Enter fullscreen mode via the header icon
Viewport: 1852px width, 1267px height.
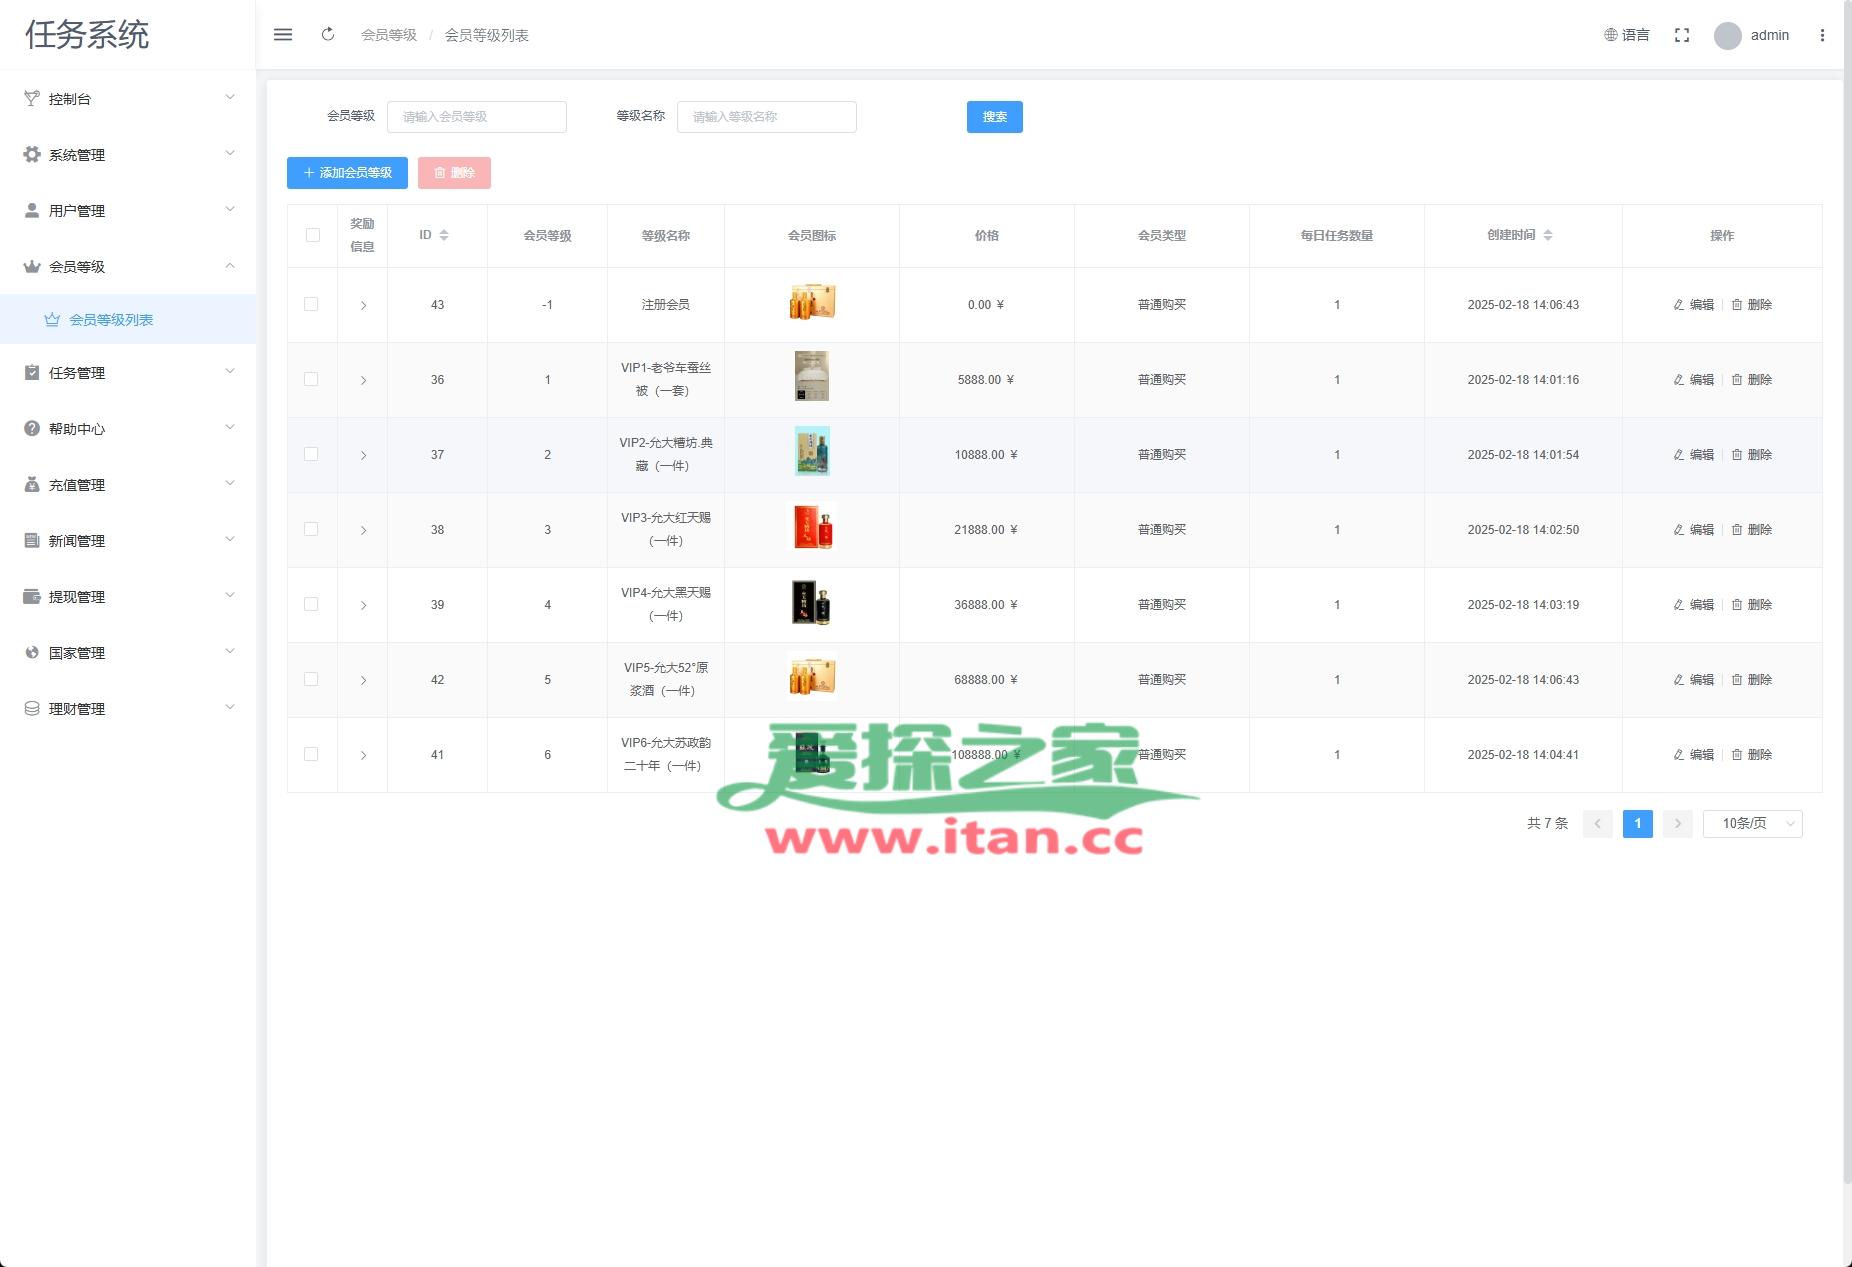click(1682, 35)
